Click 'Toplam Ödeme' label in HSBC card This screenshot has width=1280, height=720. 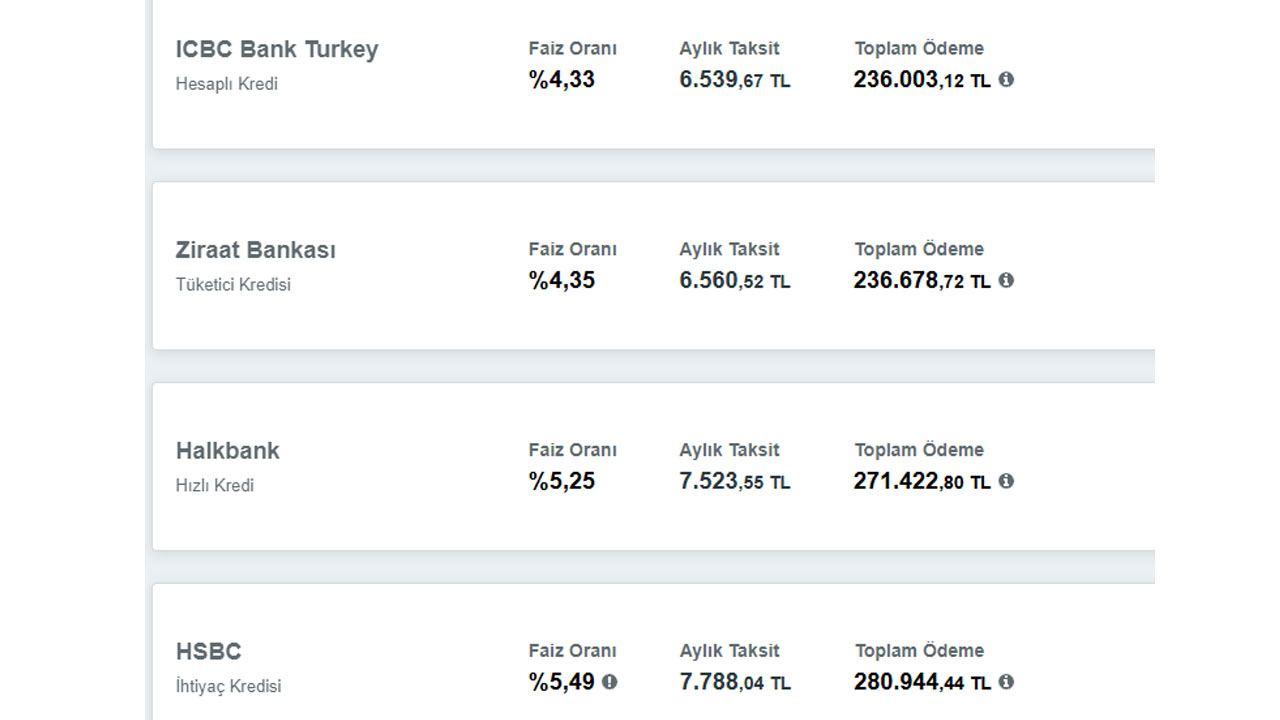pyautogui.click(x=919, y=651)
